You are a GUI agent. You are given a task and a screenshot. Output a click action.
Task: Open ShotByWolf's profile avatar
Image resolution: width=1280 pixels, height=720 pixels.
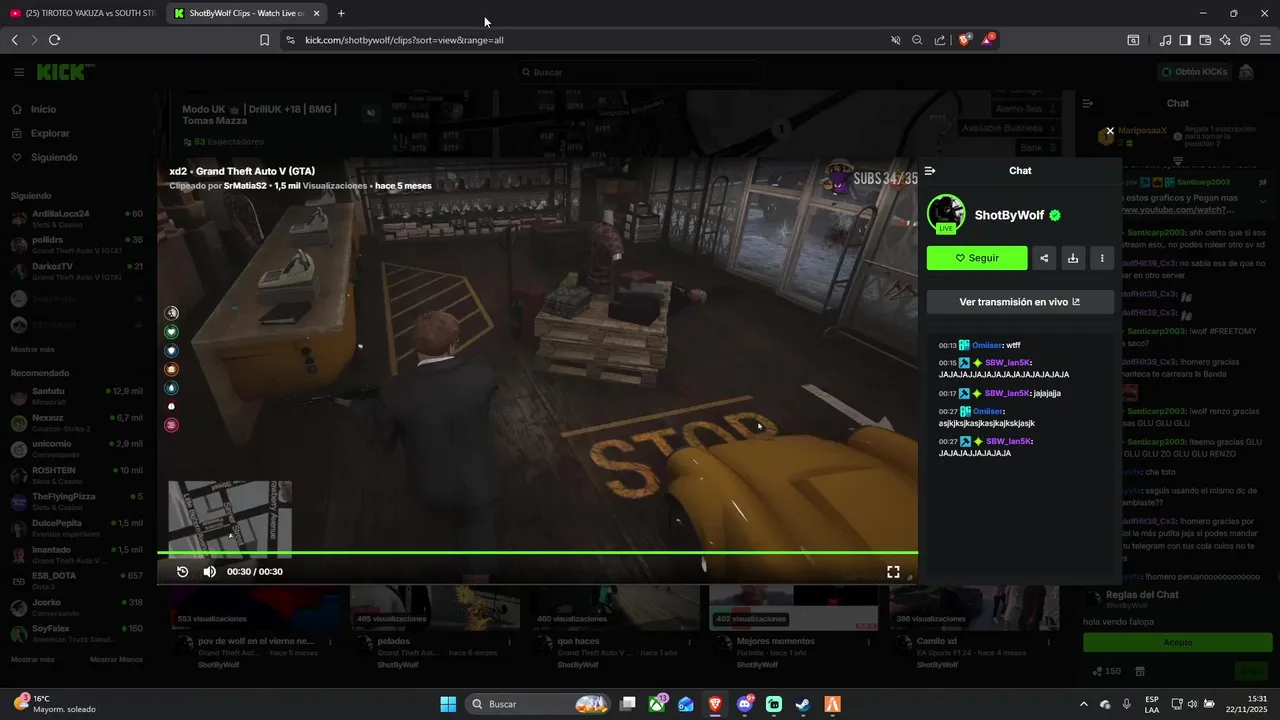946,214
